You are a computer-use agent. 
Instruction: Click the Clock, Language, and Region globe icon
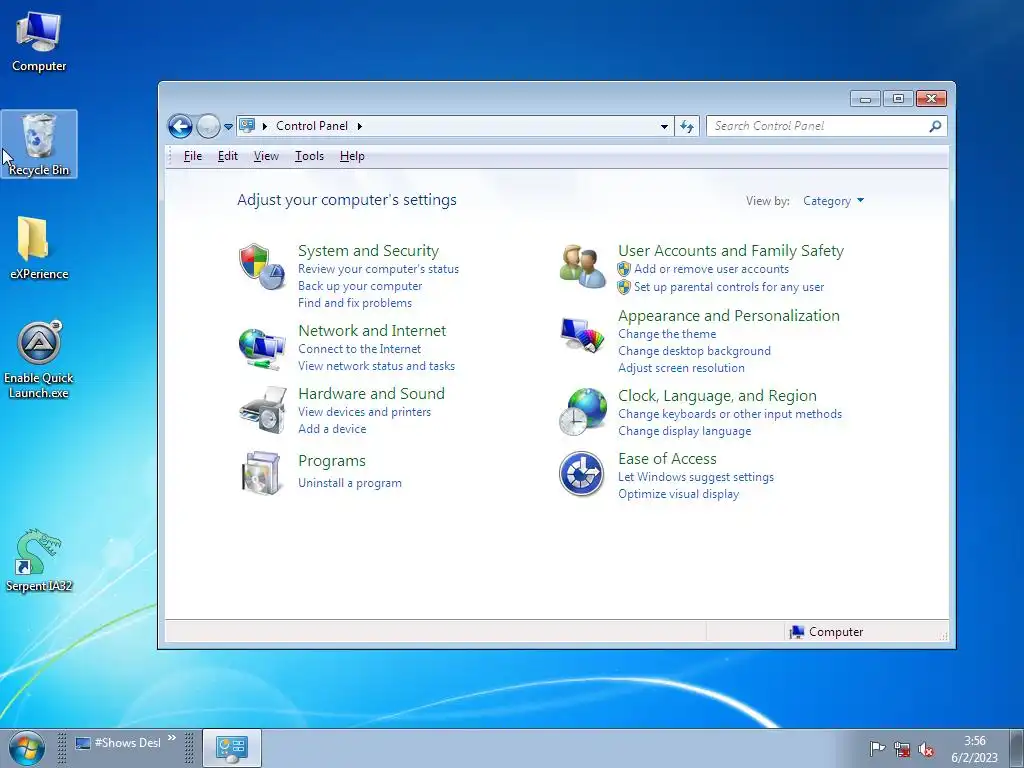click(583, 412)
